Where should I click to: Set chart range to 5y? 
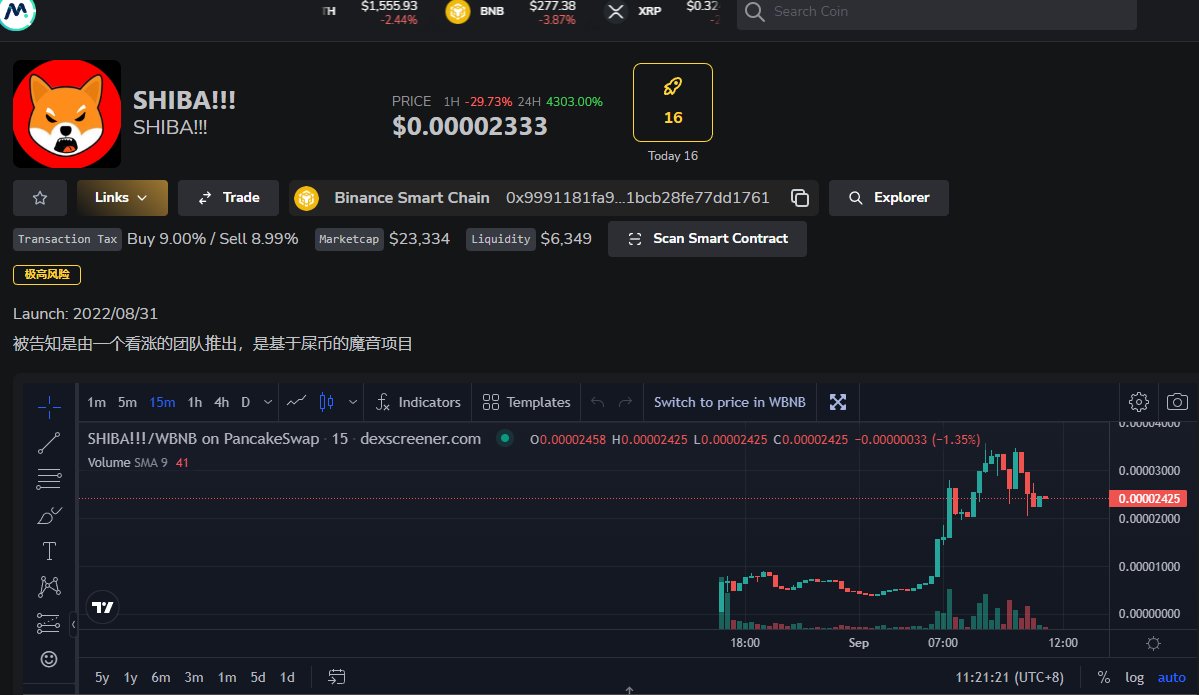coord(102,677)
